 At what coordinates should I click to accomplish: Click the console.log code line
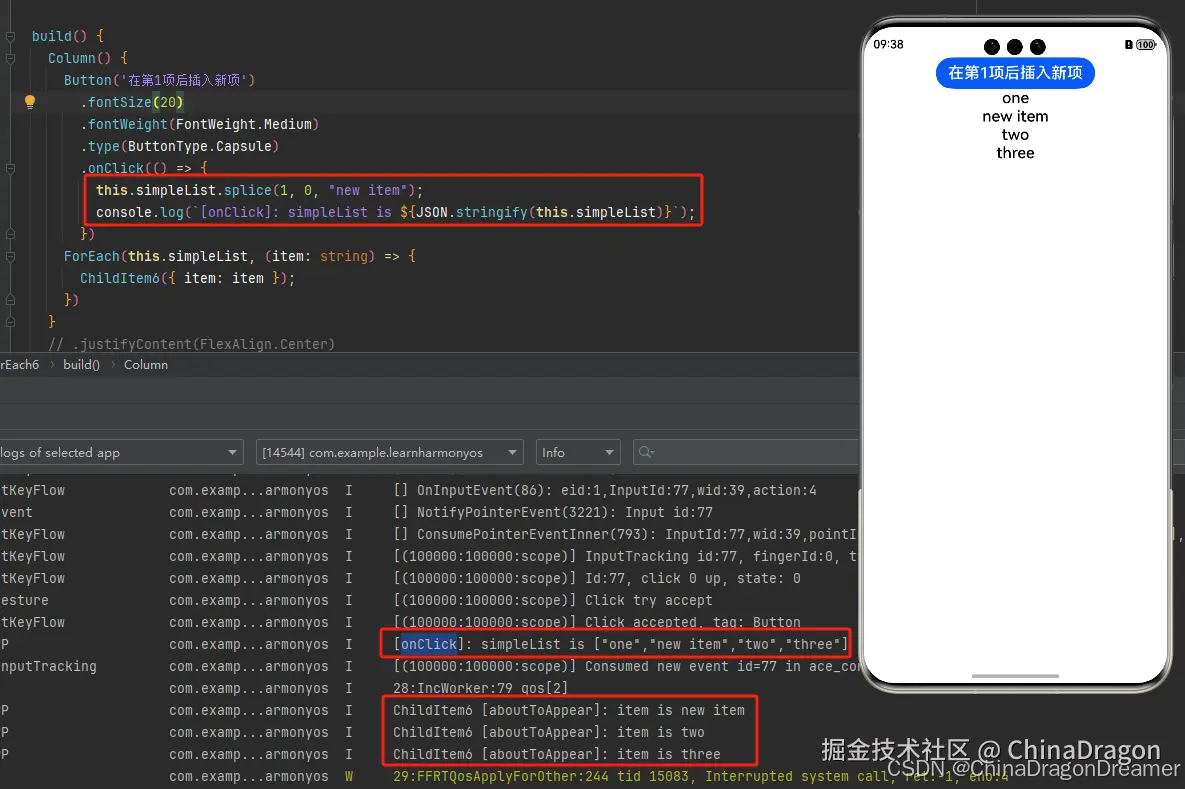[394, 212]
